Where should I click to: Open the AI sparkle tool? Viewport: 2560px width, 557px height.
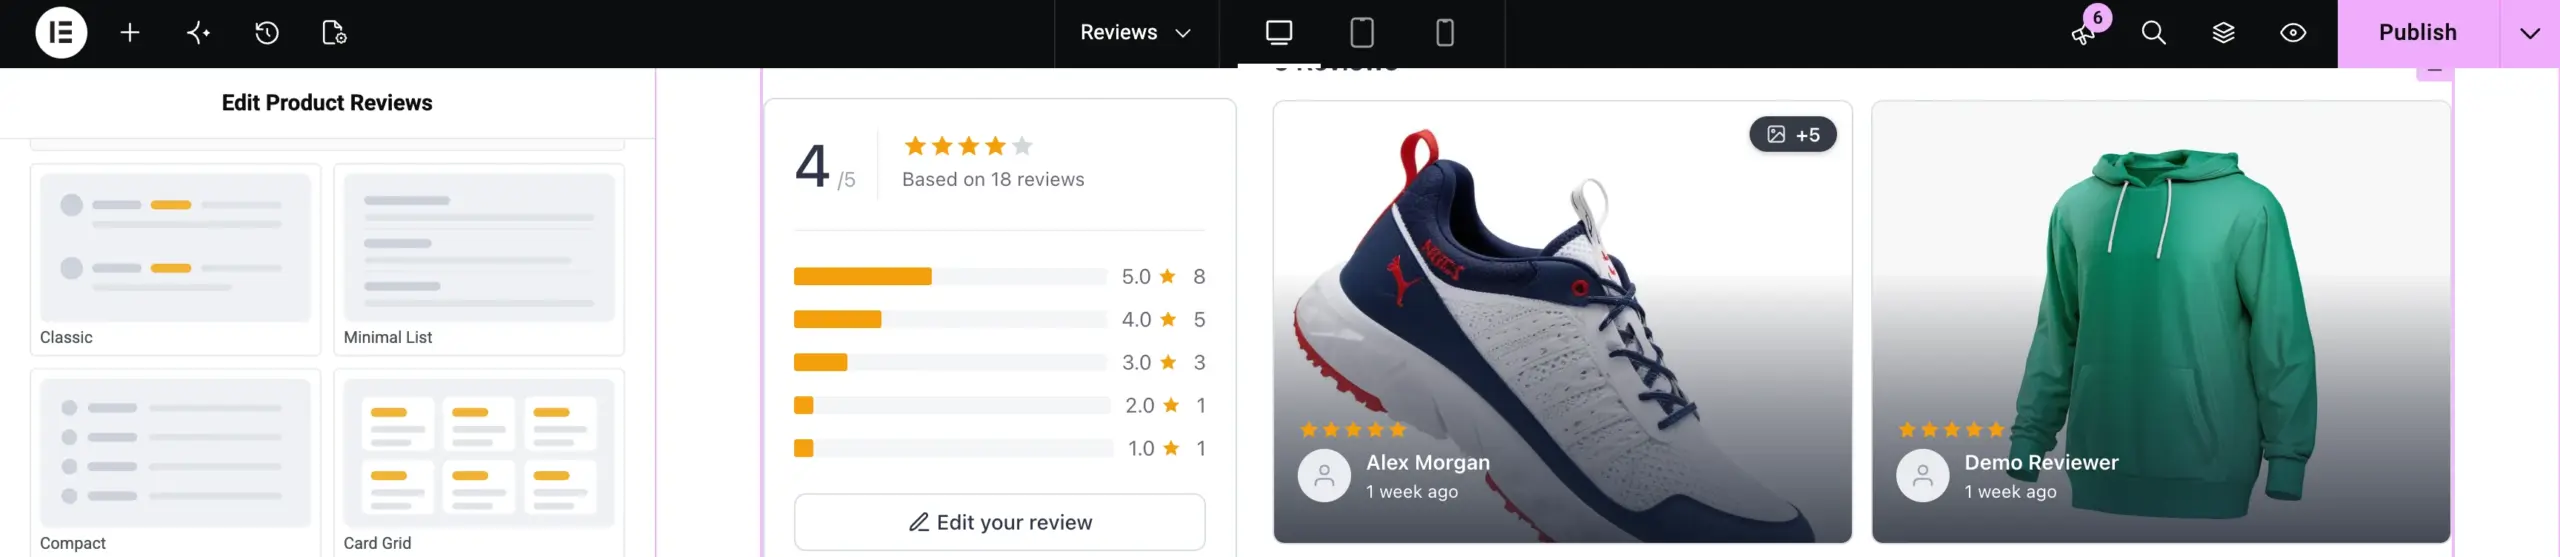point(198,33)
